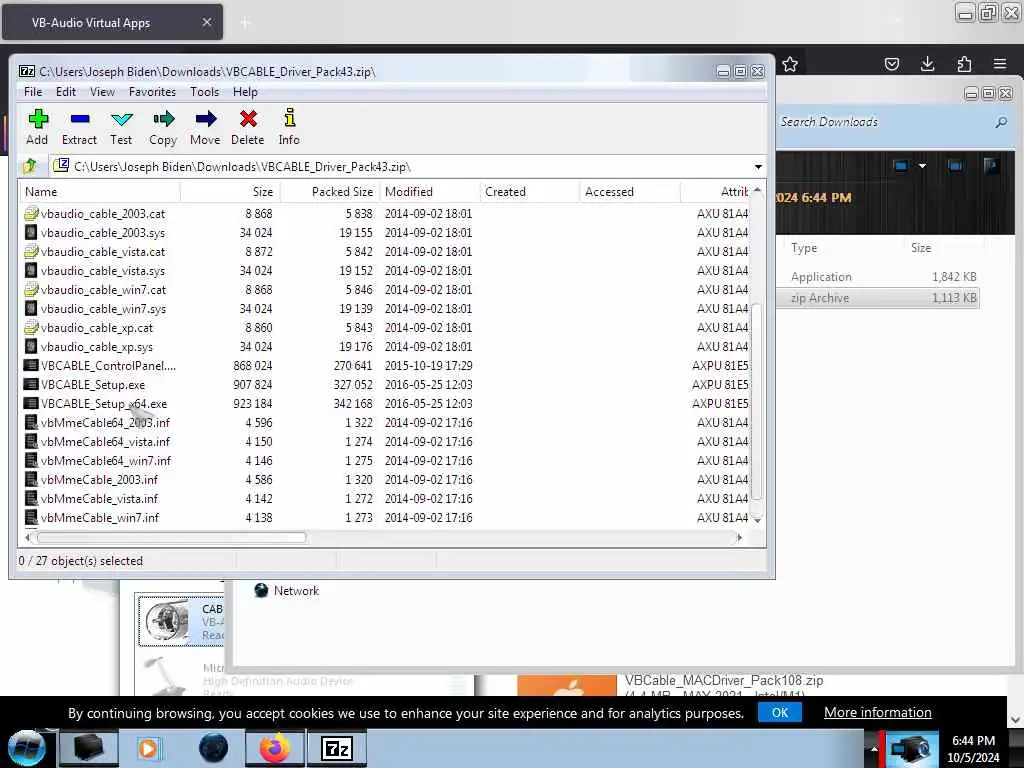Open the media player taskbar icon
The height and width of the screenshot is (768, 1024).
[x=150, y=748]
